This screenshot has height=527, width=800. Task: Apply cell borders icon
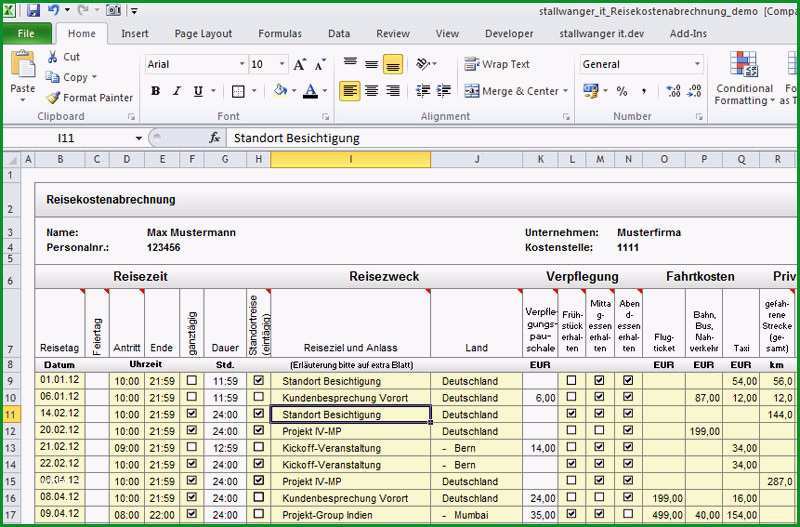click(x=238, y=91)
